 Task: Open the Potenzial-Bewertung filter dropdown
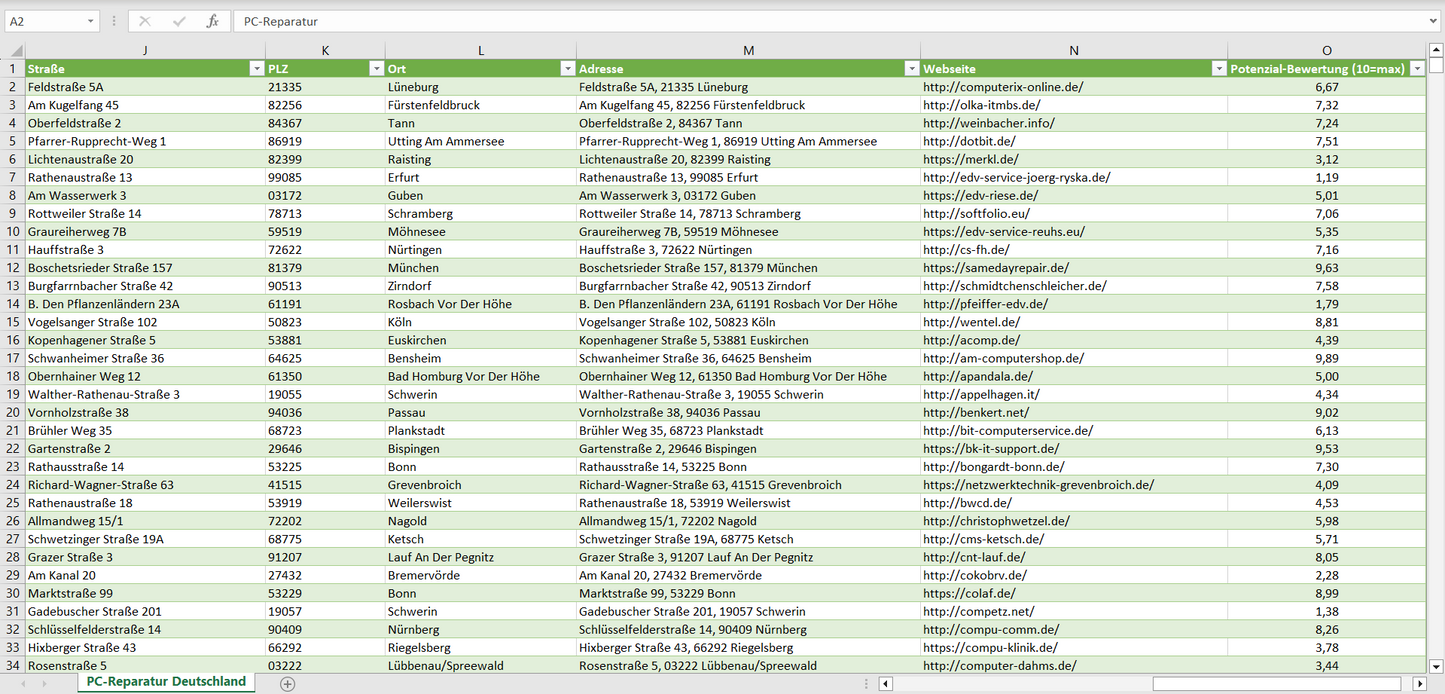[1416, 69]
